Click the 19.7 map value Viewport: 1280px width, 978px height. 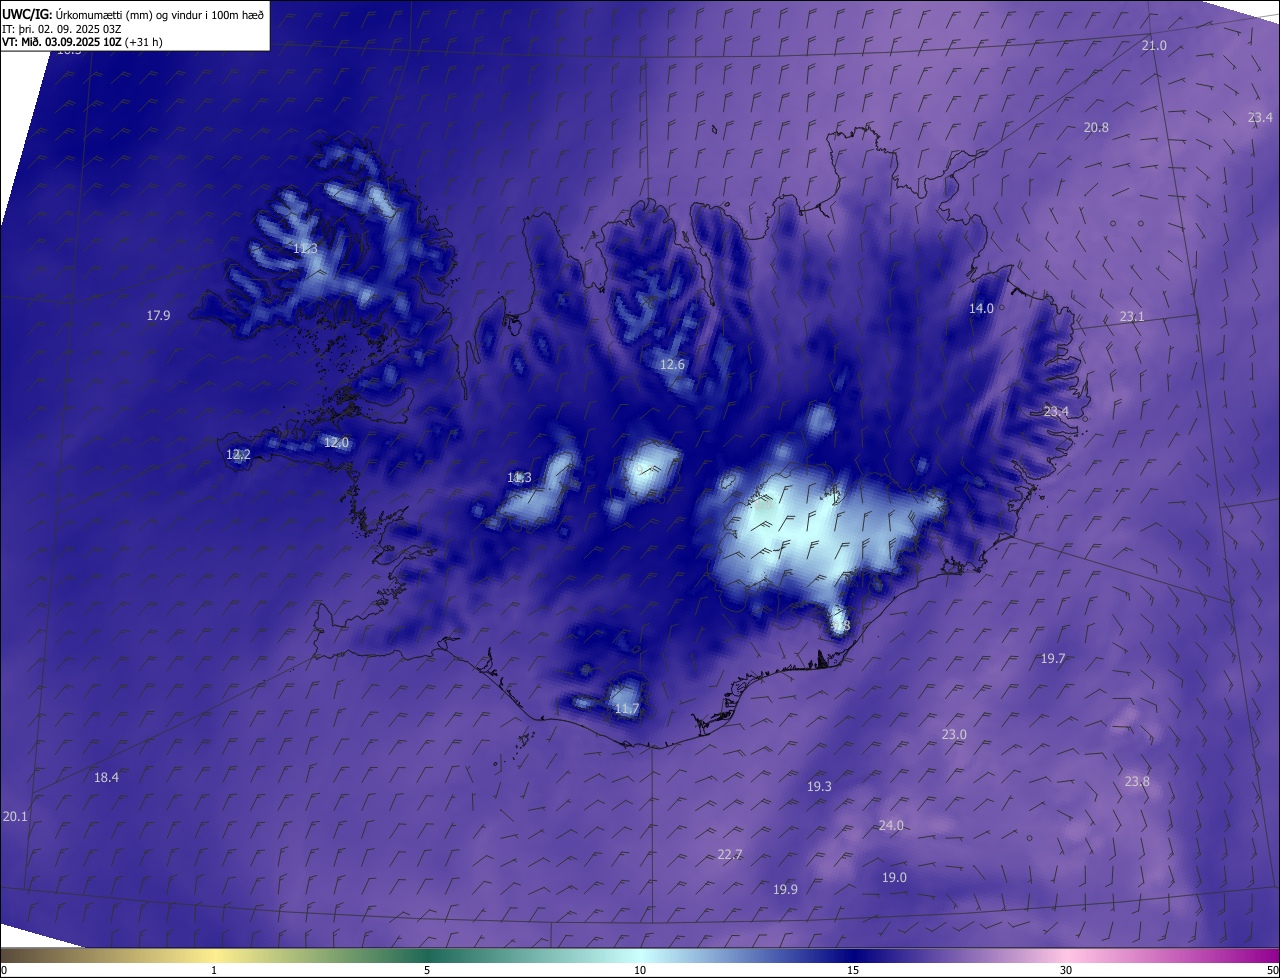(1053, 658)
